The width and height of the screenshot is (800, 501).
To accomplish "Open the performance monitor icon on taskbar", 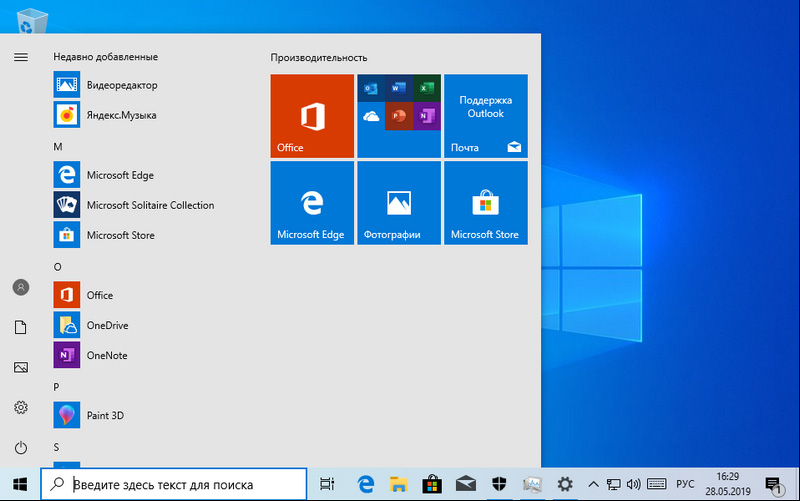I will 532,484.
